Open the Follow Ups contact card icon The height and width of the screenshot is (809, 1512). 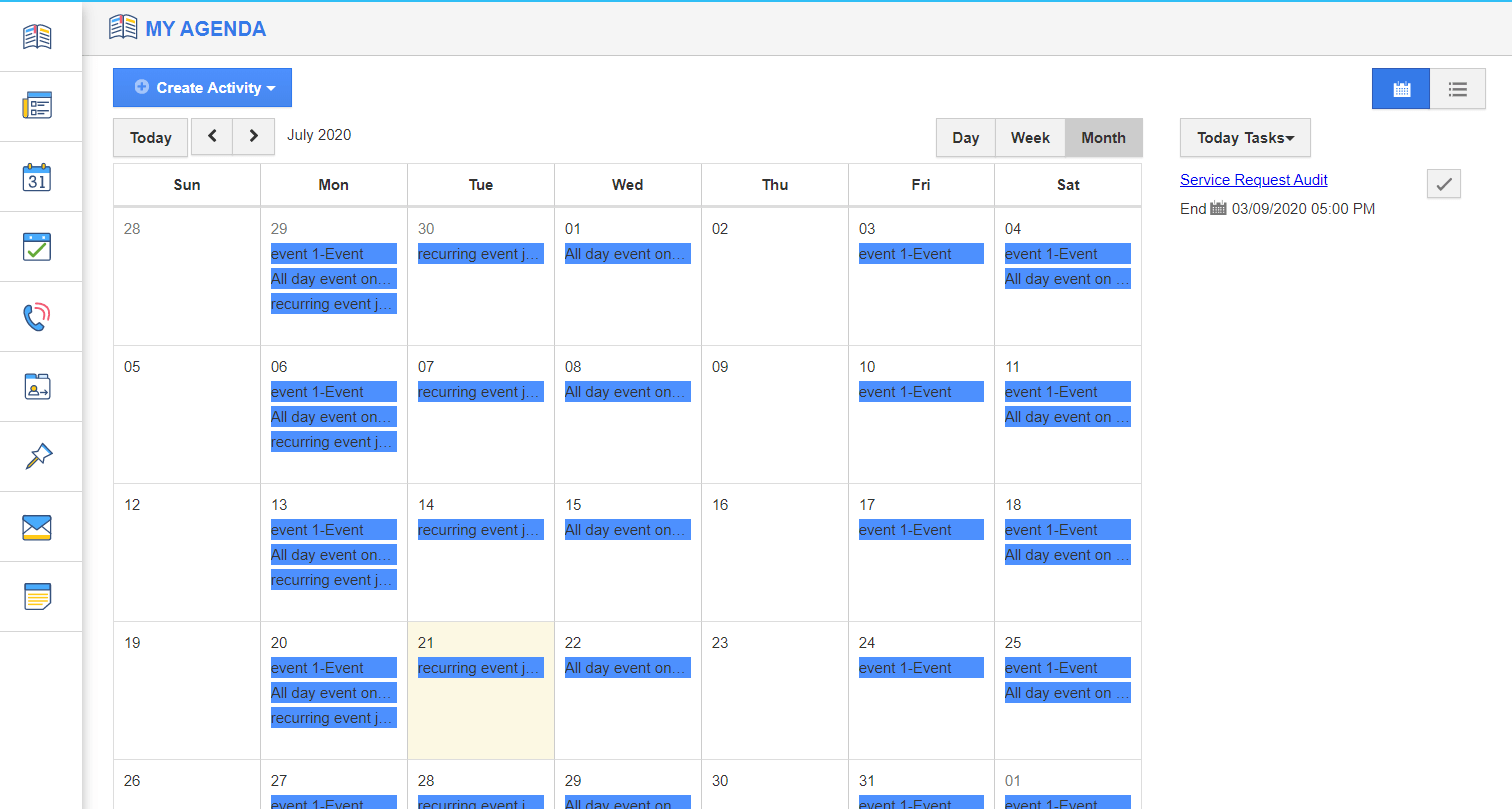[38, 387]
